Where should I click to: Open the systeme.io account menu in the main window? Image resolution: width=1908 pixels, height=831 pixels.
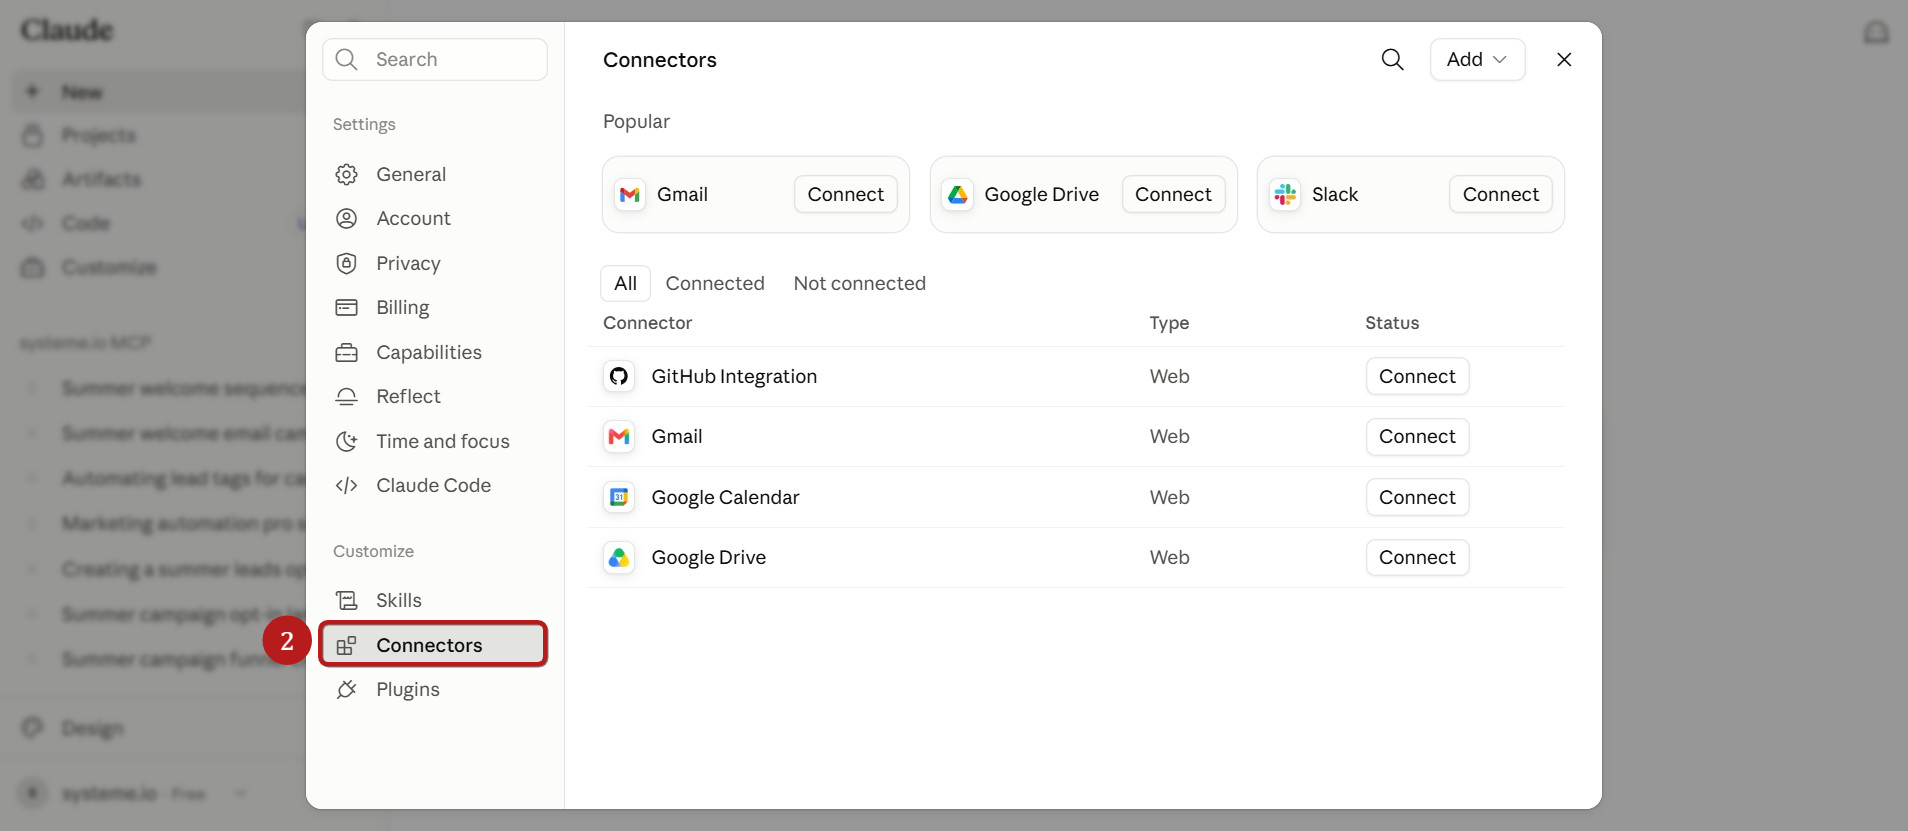click(134, 794)
